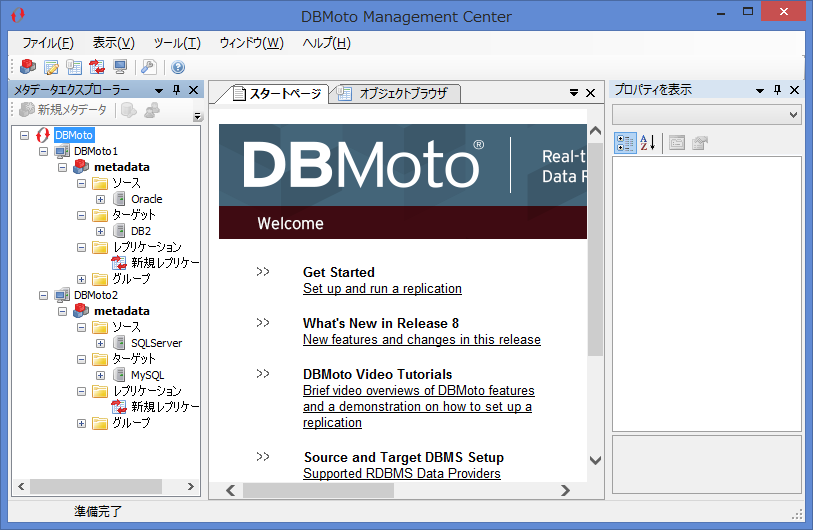Select 新規レプリケー replication under DBMoto2
This screenshot has height=530, width=813.
pyautogui.click(x=165, y=407)
